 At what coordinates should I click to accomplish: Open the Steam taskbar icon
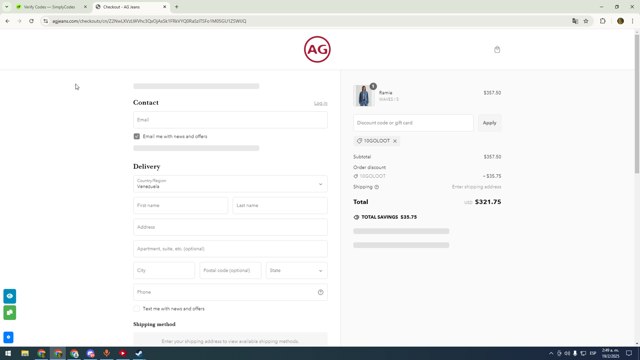coord(139,353)
